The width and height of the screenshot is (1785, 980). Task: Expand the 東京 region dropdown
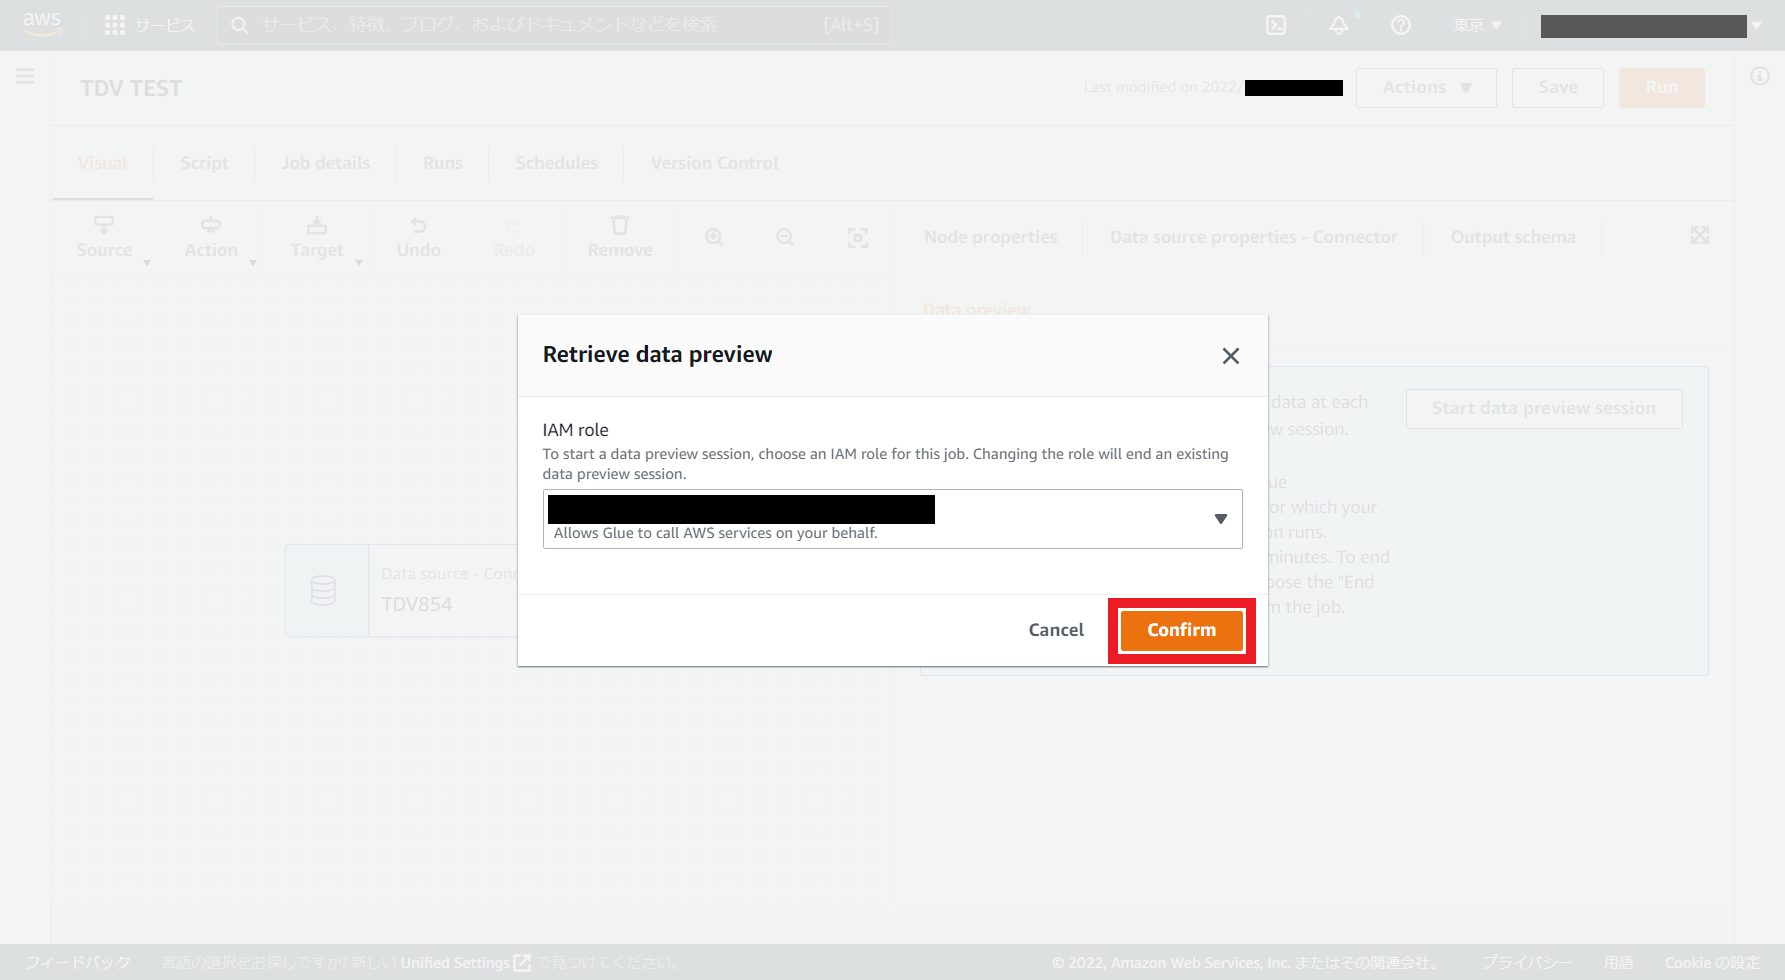(1477, 25)
